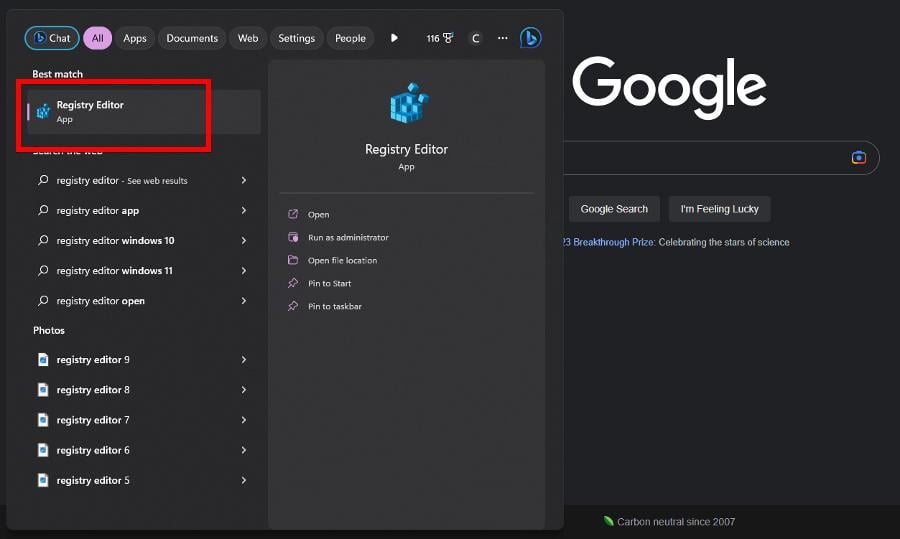This screenshot has height=539, width=900.
Task: Switch to the Apps filter tab
Action: (135, 38)
